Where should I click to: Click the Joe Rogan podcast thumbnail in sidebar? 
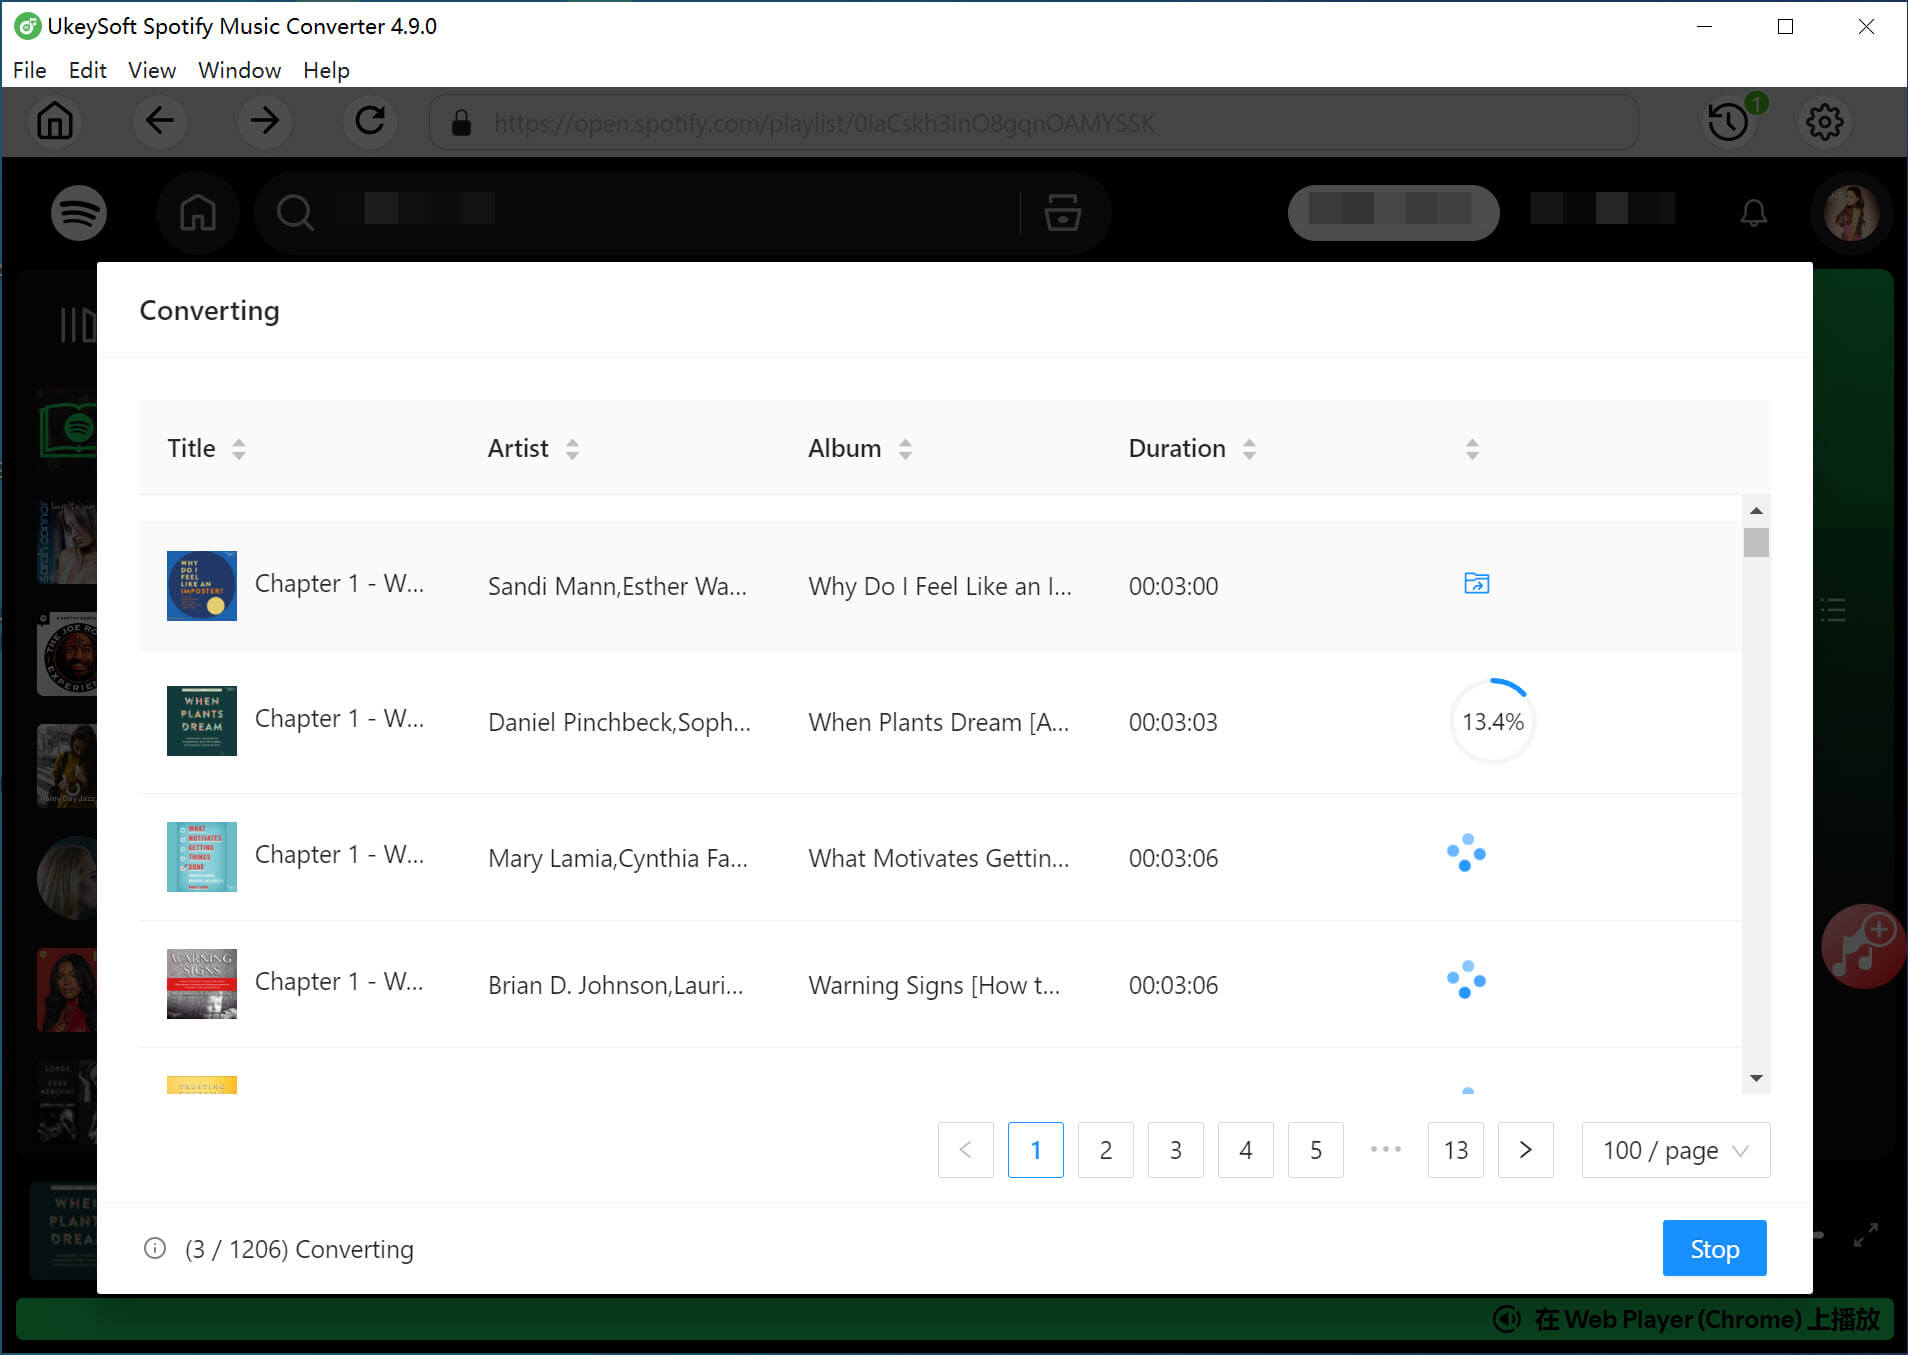[x=68, y=654]
